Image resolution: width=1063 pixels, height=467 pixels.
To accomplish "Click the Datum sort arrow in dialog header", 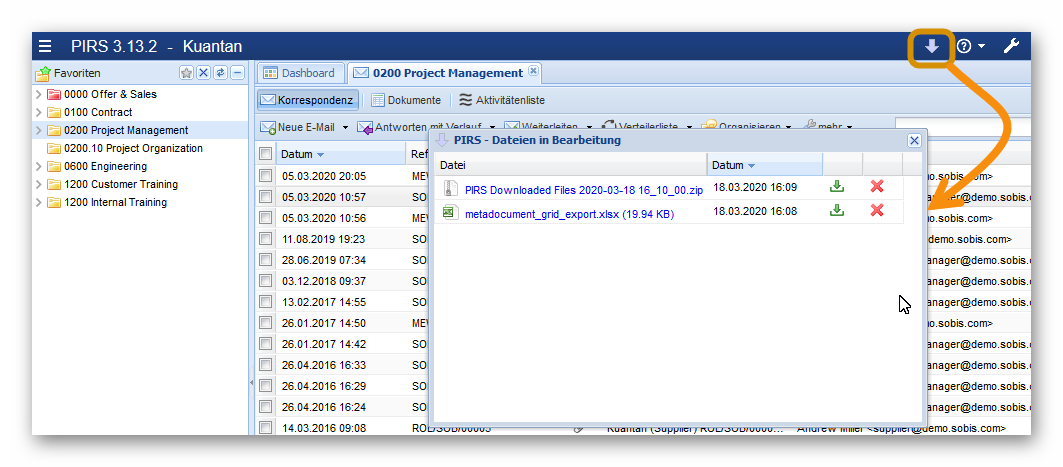I will coord(751,165).
